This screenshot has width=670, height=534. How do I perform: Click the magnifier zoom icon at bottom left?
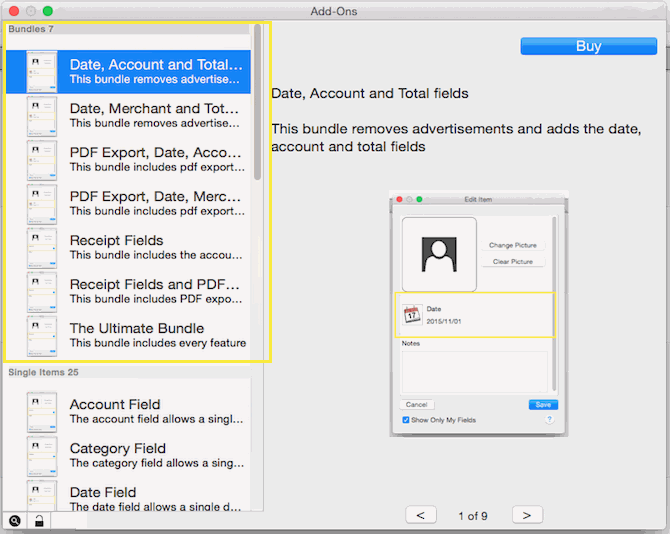[x=15, y=521]
